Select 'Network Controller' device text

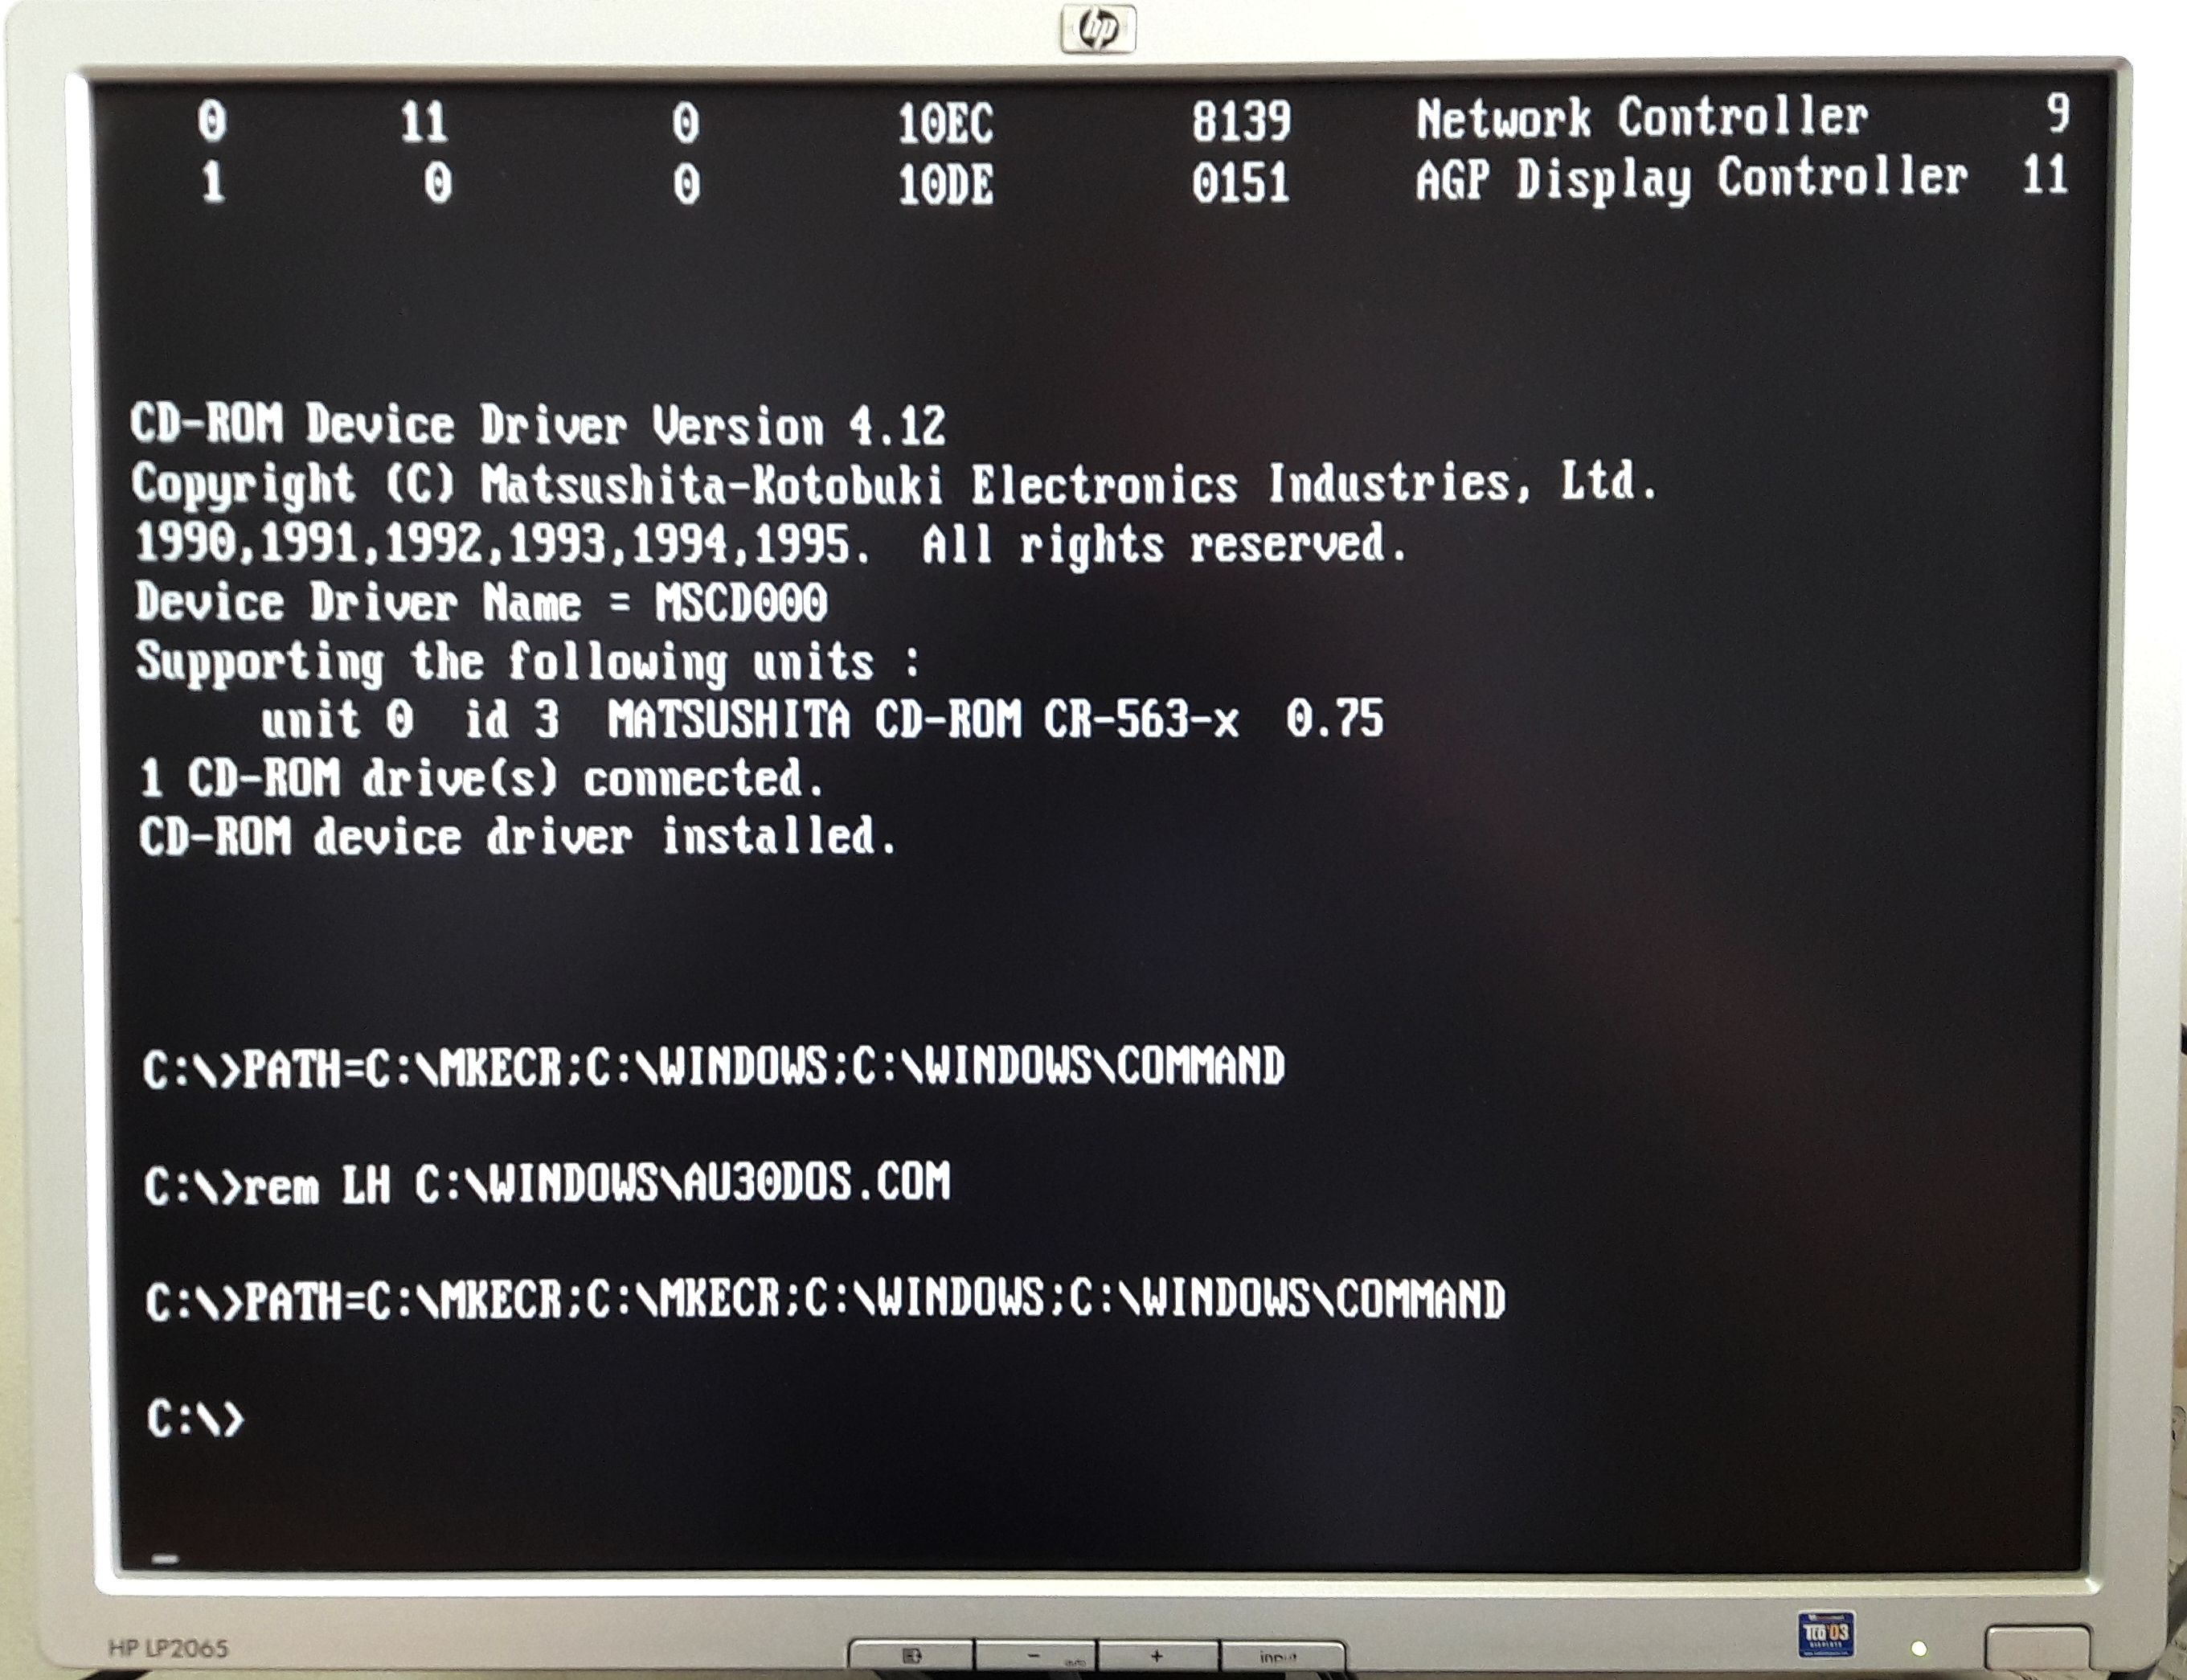pos(1642,118)
